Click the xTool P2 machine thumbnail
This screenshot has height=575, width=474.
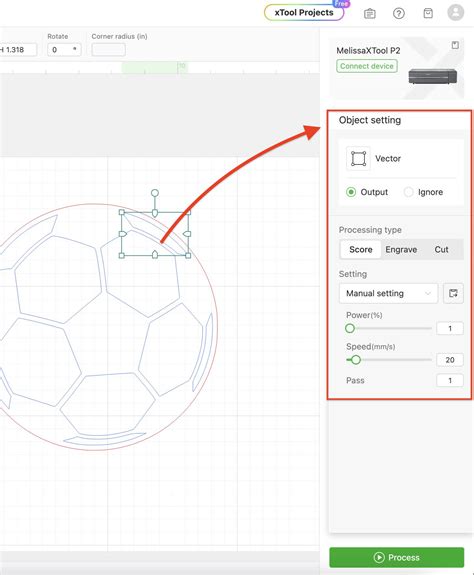click(x=433, y=76)
